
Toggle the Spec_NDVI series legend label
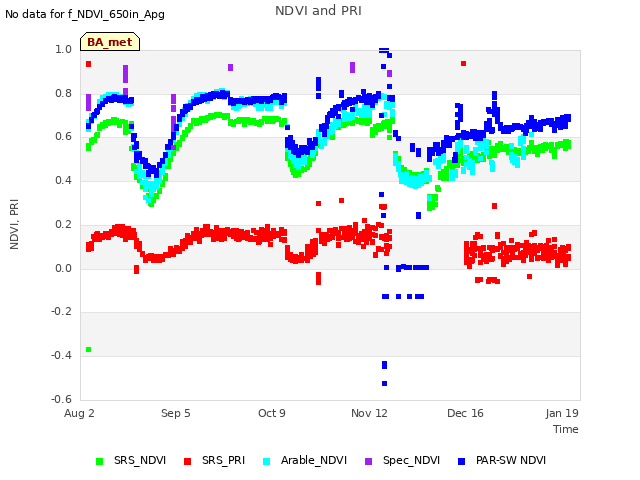[411, 460]
